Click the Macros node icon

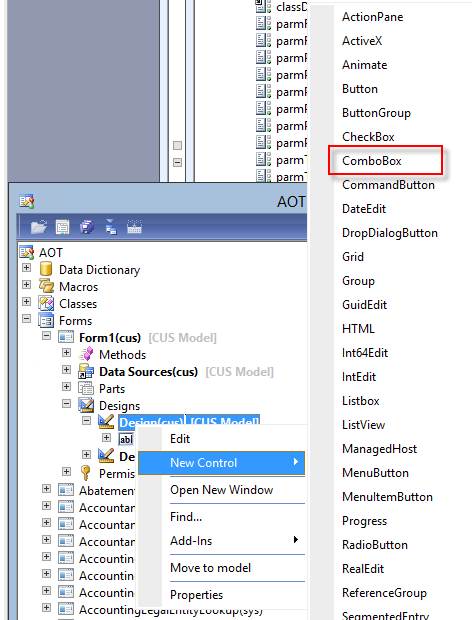46,286
